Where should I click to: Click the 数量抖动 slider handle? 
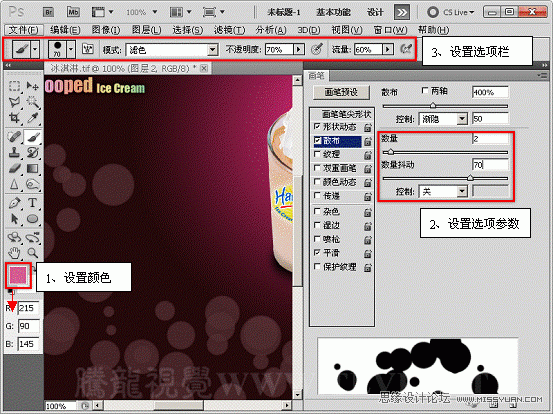[470, 178]
